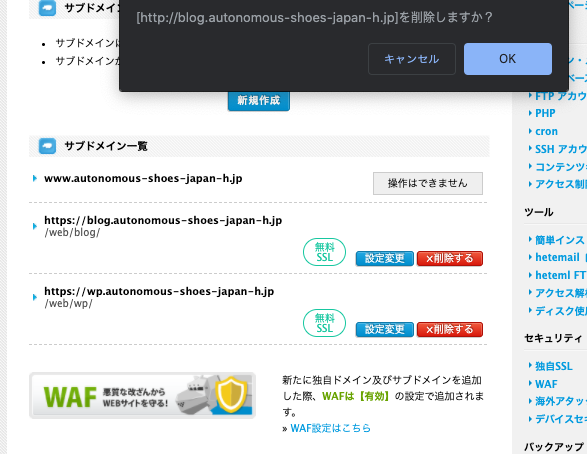The height and width of the screenshot is (454, 587).
Task: Open 設定変更 for blog subdomain
Action: point(384,258)
